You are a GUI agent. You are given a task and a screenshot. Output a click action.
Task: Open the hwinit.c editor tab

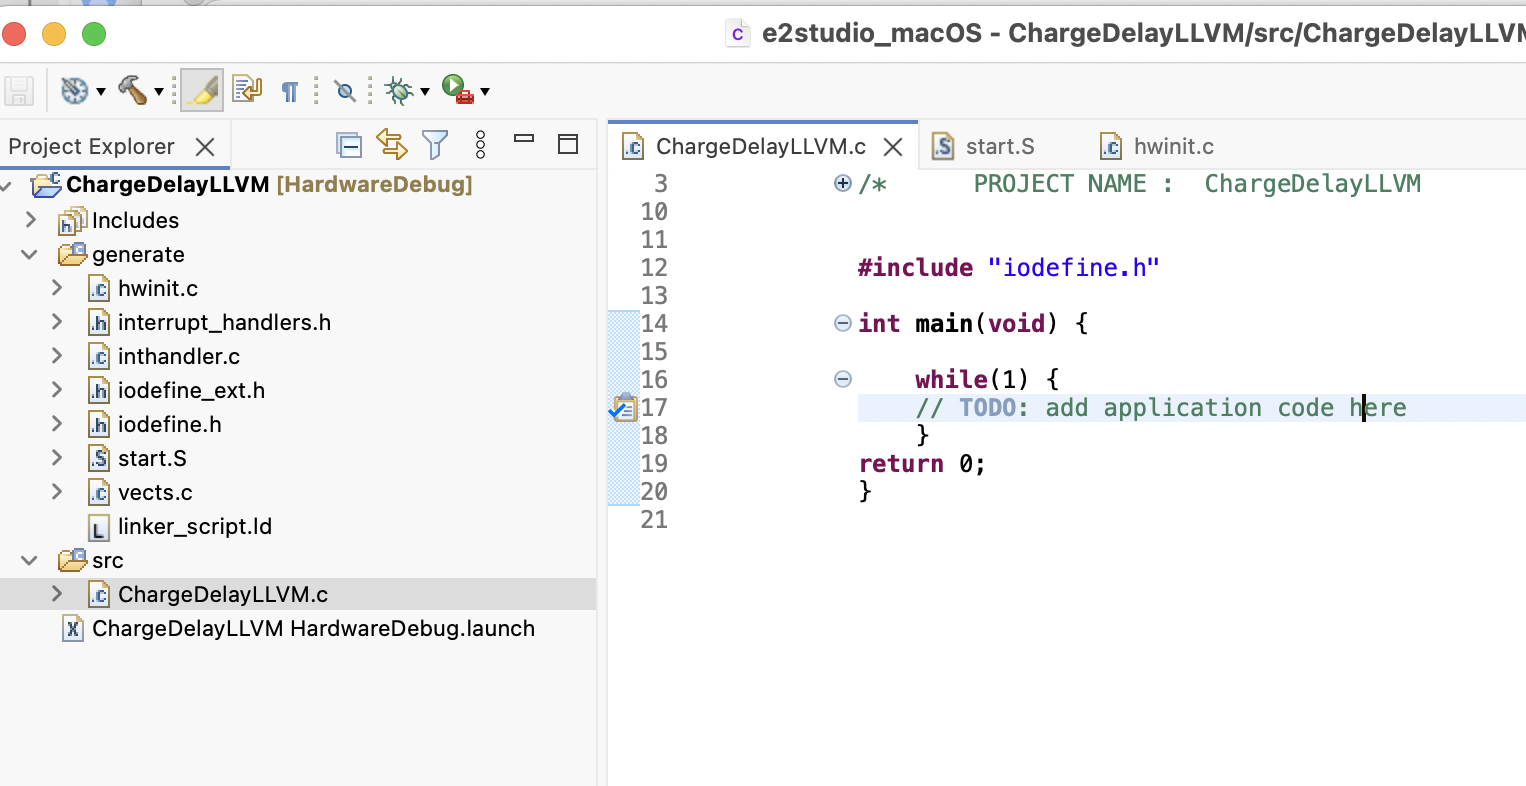(x=1172, y=146)
